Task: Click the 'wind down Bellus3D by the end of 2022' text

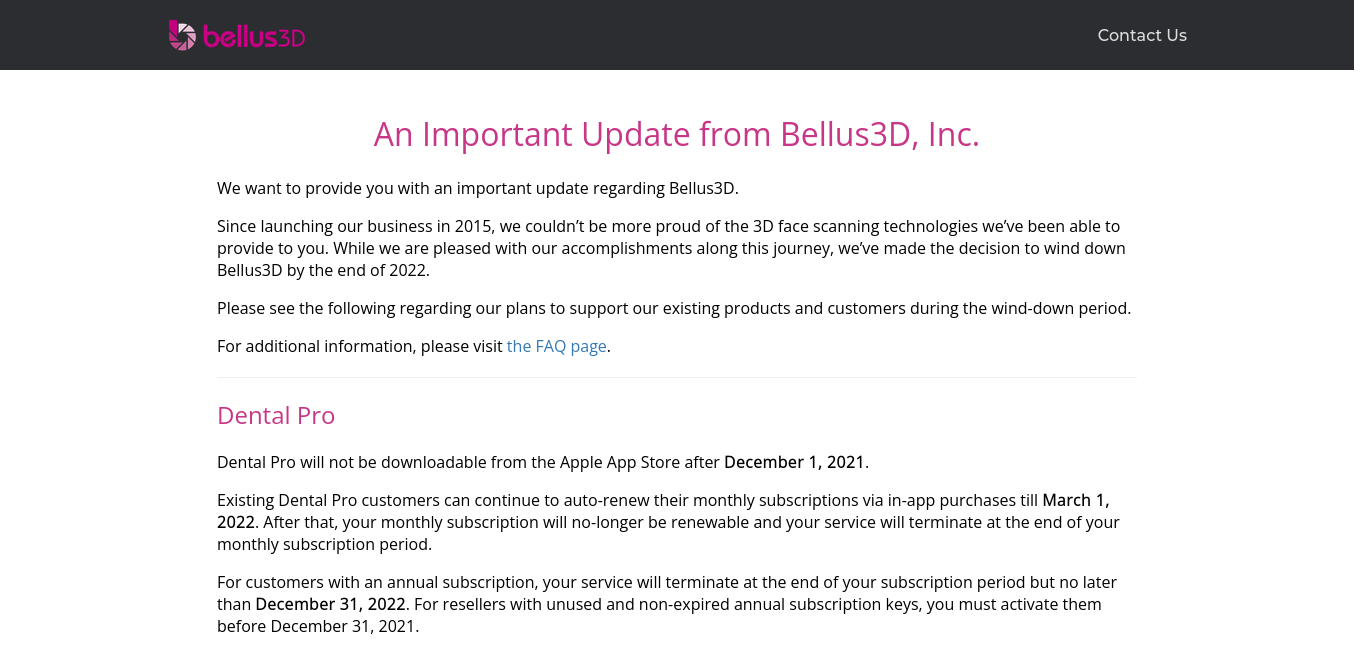Action: (x=671, y=259)
